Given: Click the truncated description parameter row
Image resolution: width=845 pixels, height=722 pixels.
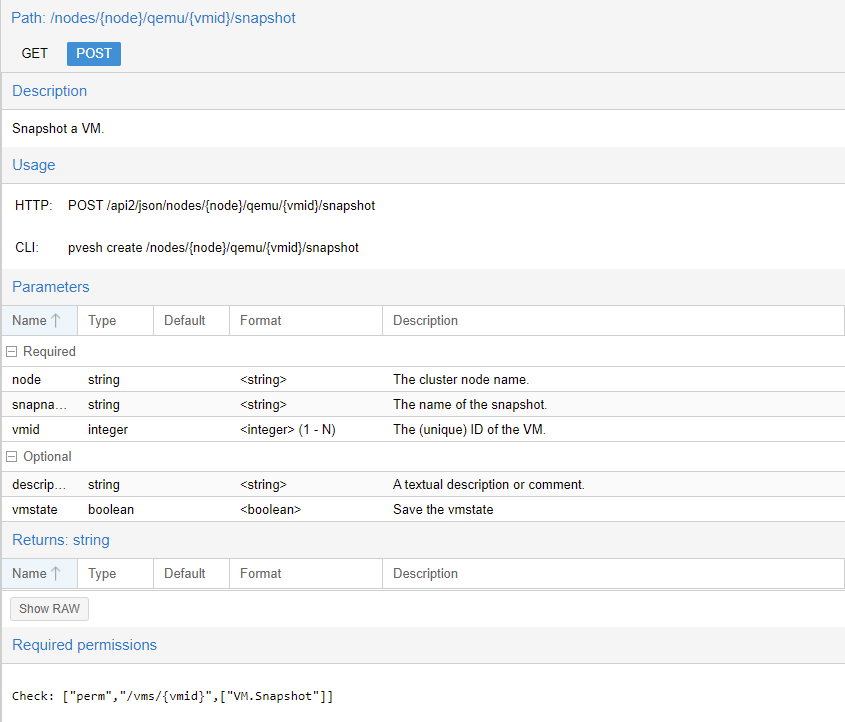Looking at the screenshot, I should coord(40,485).
